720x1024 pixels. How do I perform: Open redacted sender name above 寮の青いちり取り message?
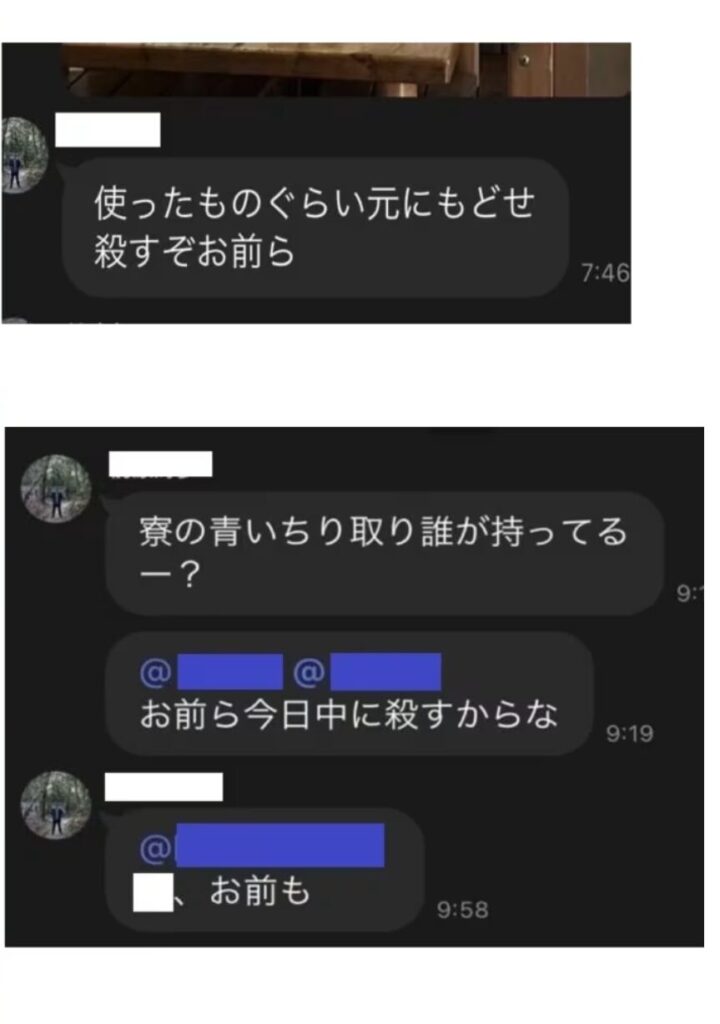coord(161,464)
